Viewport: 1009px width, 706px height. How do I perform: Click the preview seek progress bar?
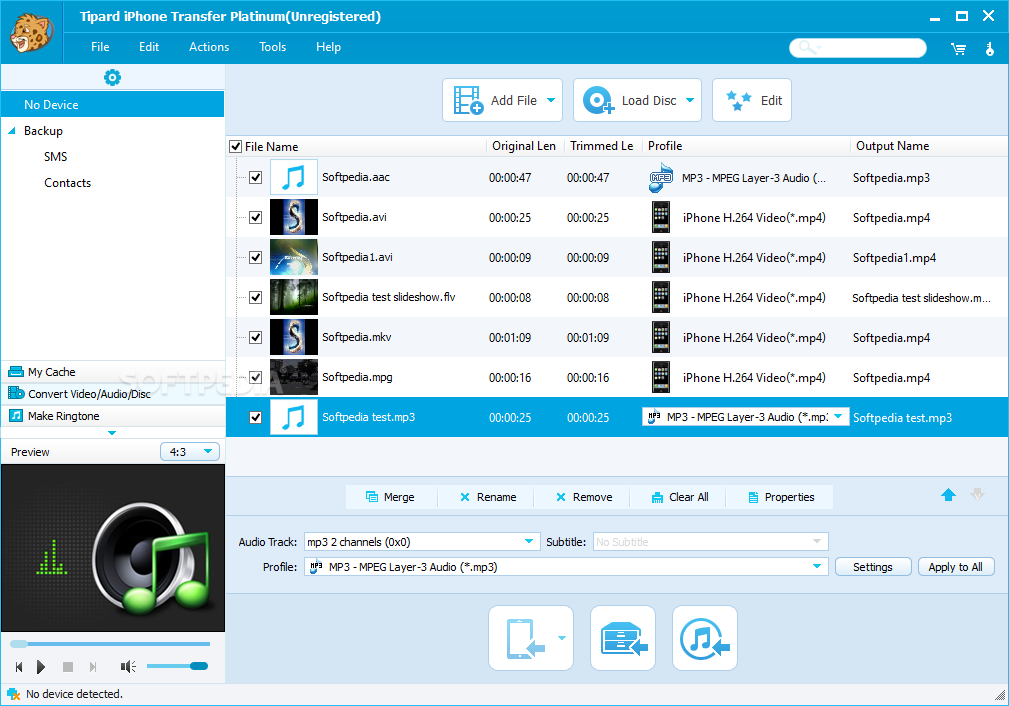pos(110,644)
